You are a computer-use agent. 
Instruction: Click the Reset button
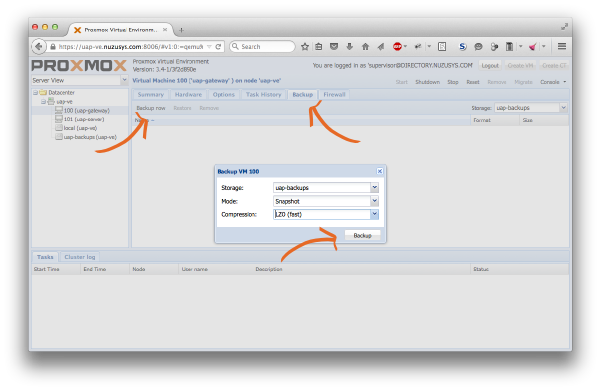[473, 82]
